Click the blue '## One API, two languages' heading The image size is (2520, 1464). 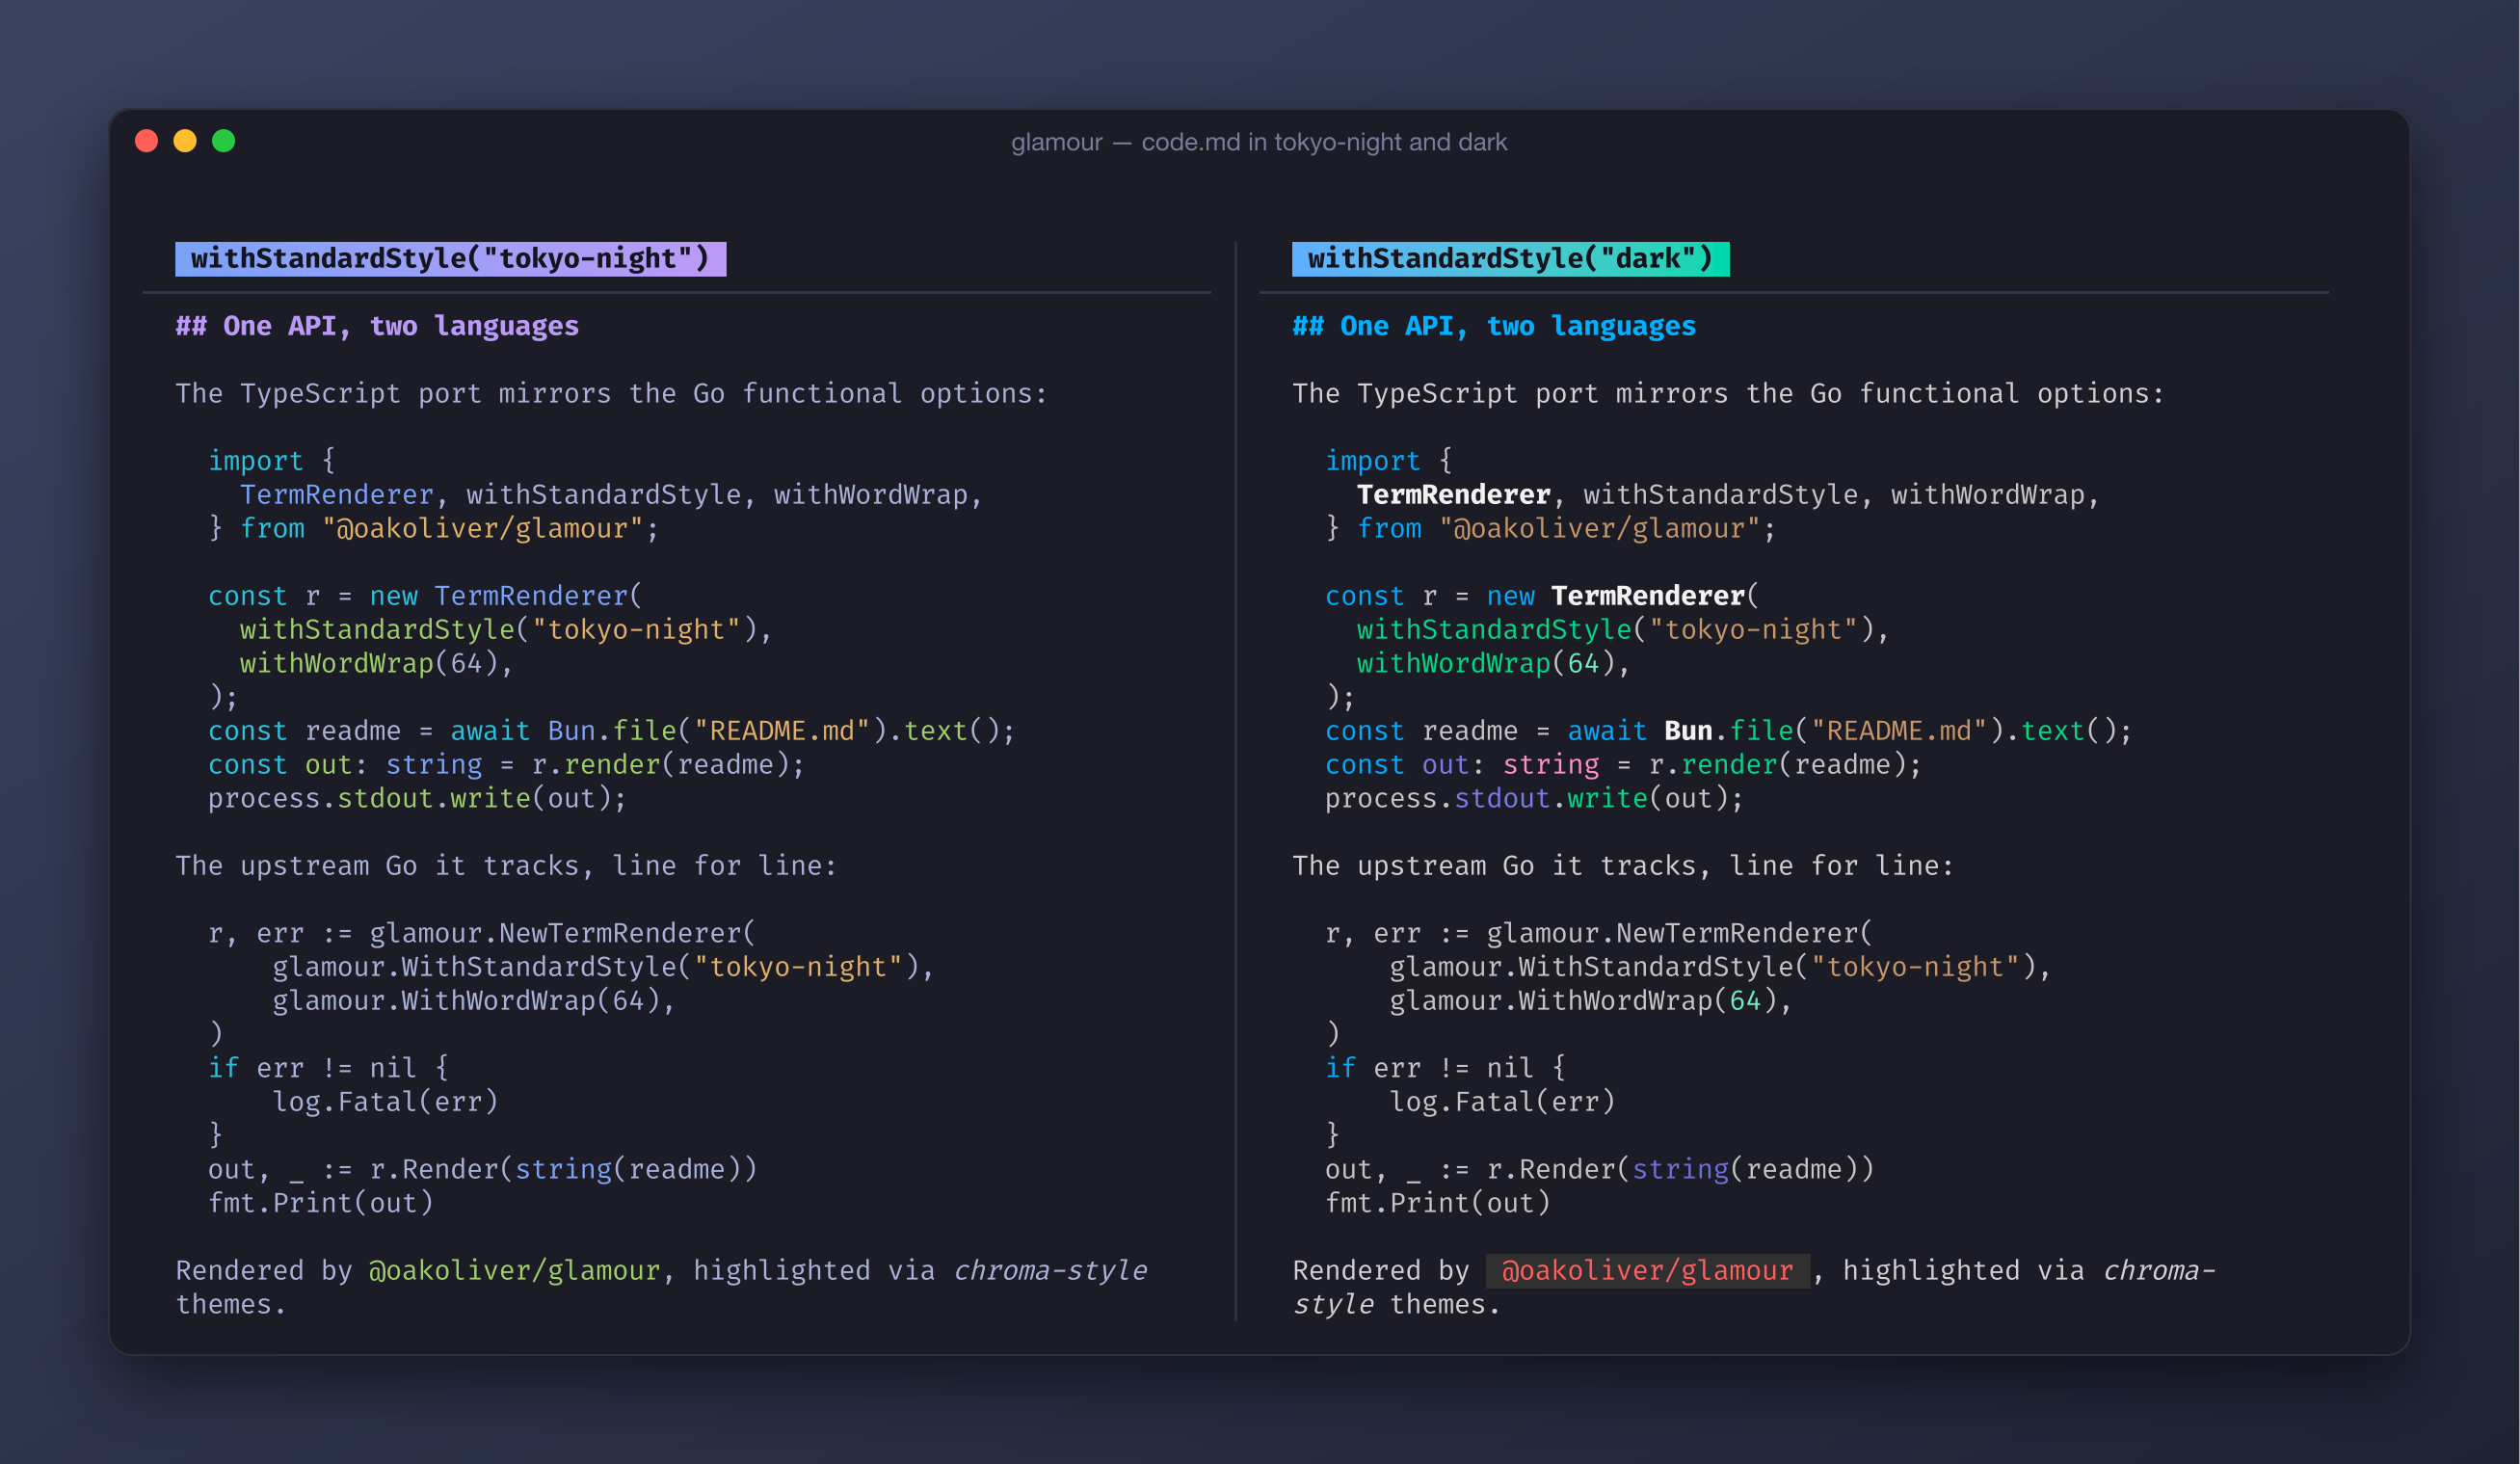point(1494,326)
